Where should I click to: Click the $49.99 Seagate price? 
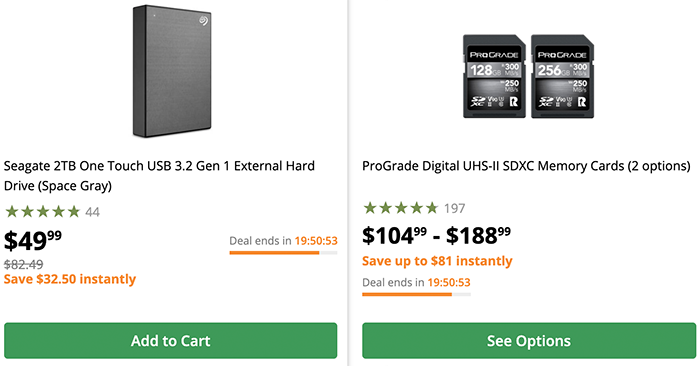[33, 240]
